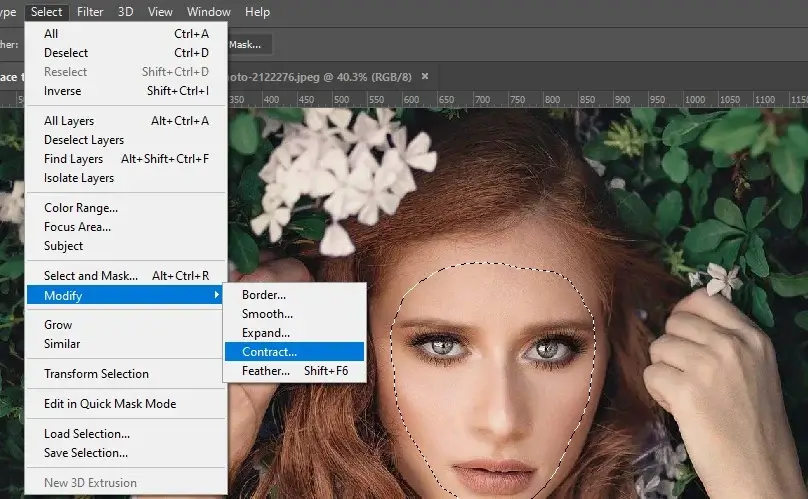Image resolution: width=808 pixels, height=499 pixels.
Task: Open the Filter menu
Action: coord(90,11)
